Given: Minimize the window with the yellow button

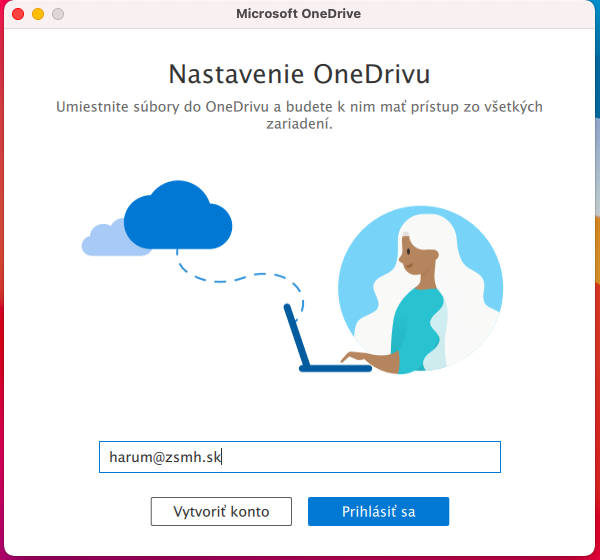Looking at the screenshot, I should 38,14.
